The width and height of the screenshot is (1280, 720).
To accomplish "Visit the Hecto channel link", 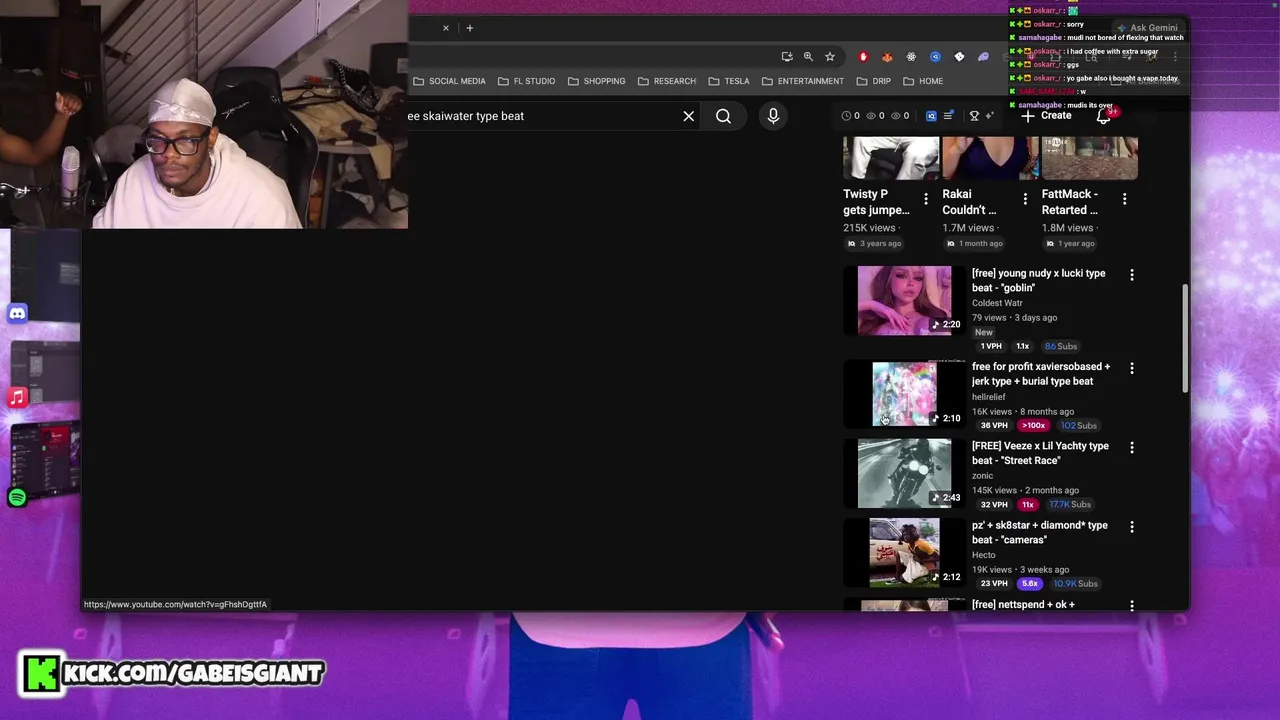I will tap(984, 555).
